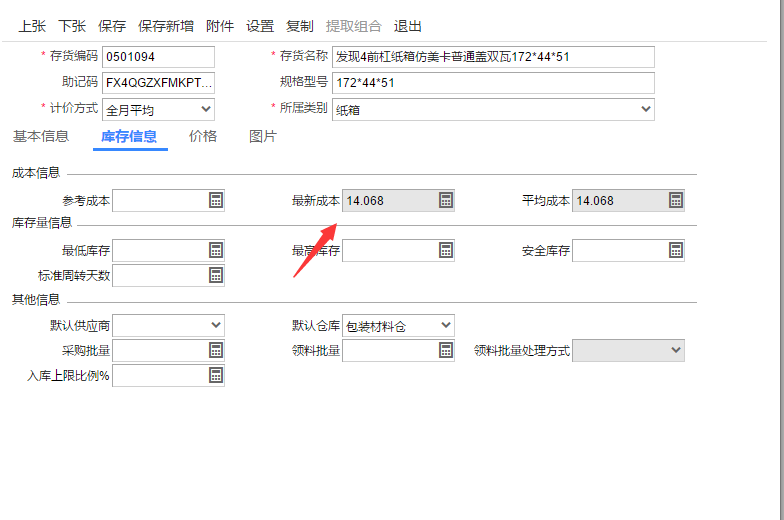
Task: Switch to the 基本信息 tab
Action: [x=41, y=136]
